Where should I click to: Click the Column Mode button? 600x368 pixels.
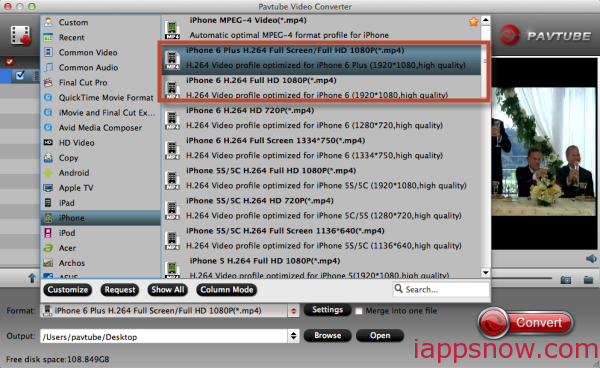point(227,290)
